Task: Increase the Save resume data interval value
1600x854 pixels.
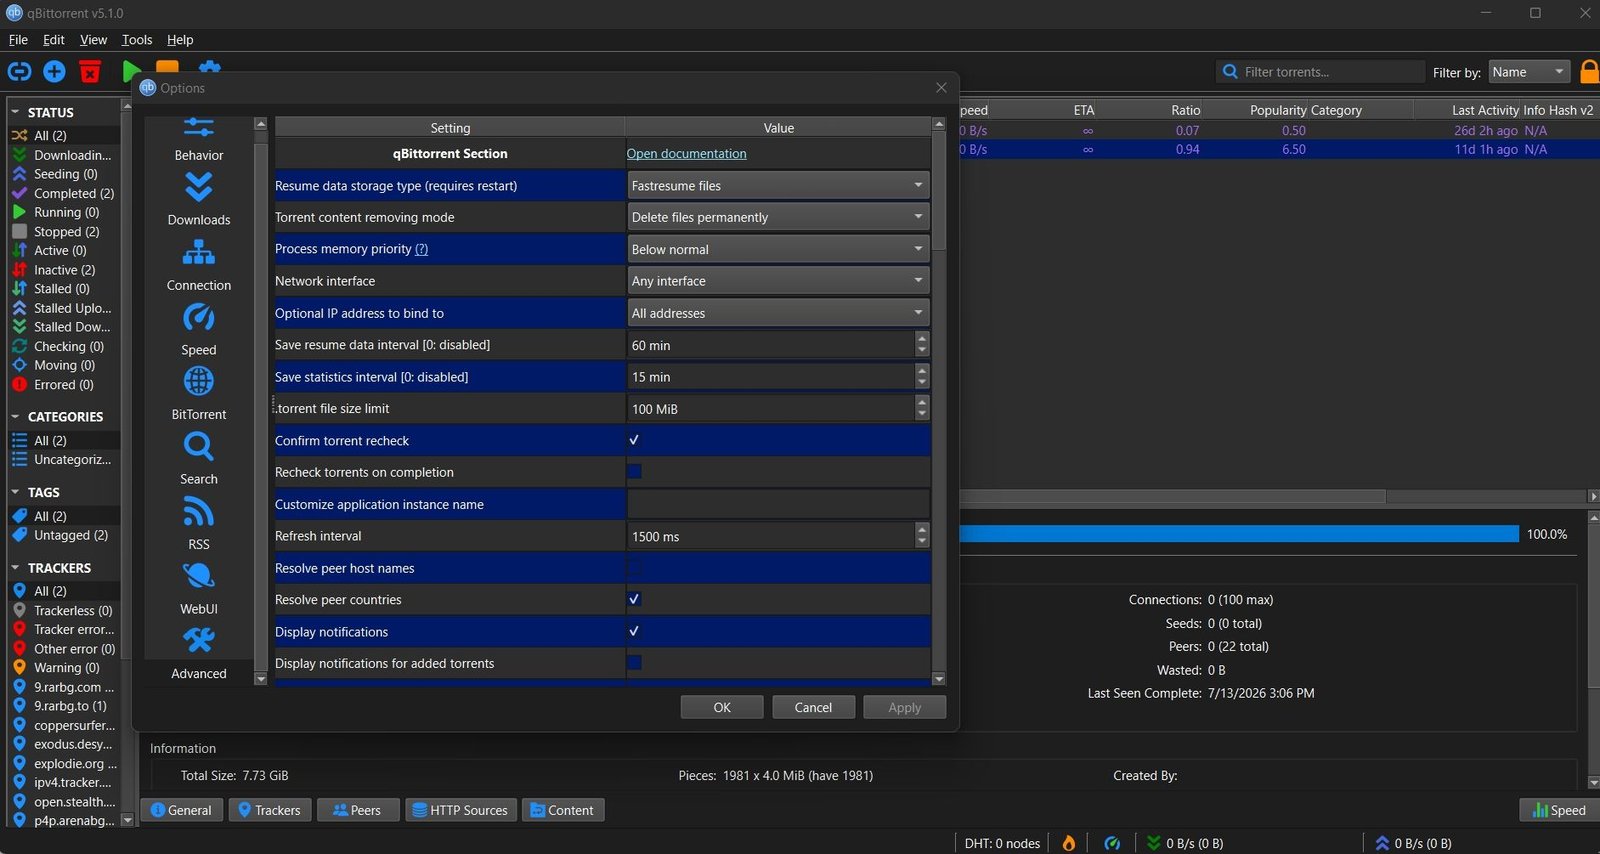Action: (922, 338)
